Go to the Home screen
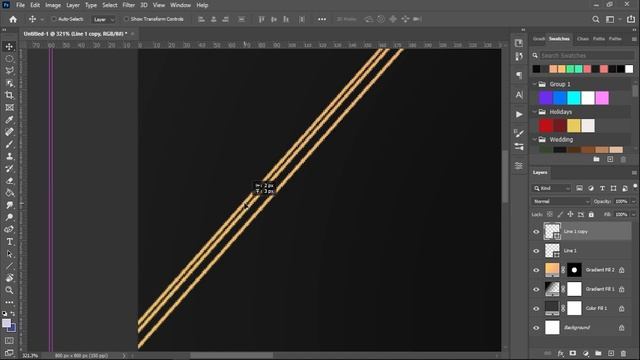Screen dimensions: 640x360 (x=13, y=19)
